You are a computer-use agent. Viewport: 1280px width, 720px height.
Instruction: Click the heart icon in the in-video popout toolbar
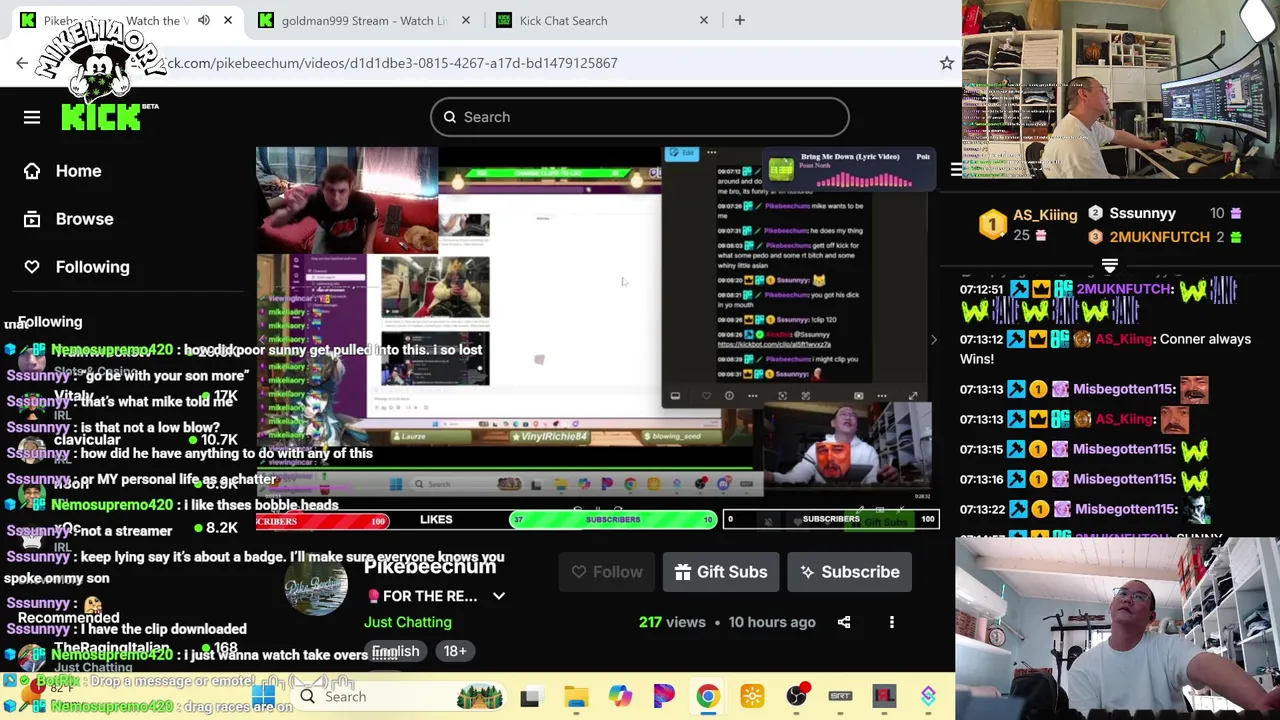click(706, 396)
